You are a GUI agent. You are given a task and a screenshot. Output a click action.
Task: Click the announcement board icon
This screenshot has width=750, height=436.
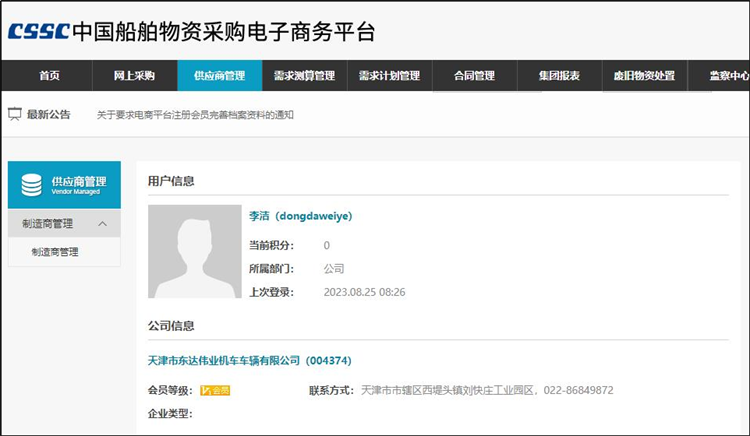15,114
